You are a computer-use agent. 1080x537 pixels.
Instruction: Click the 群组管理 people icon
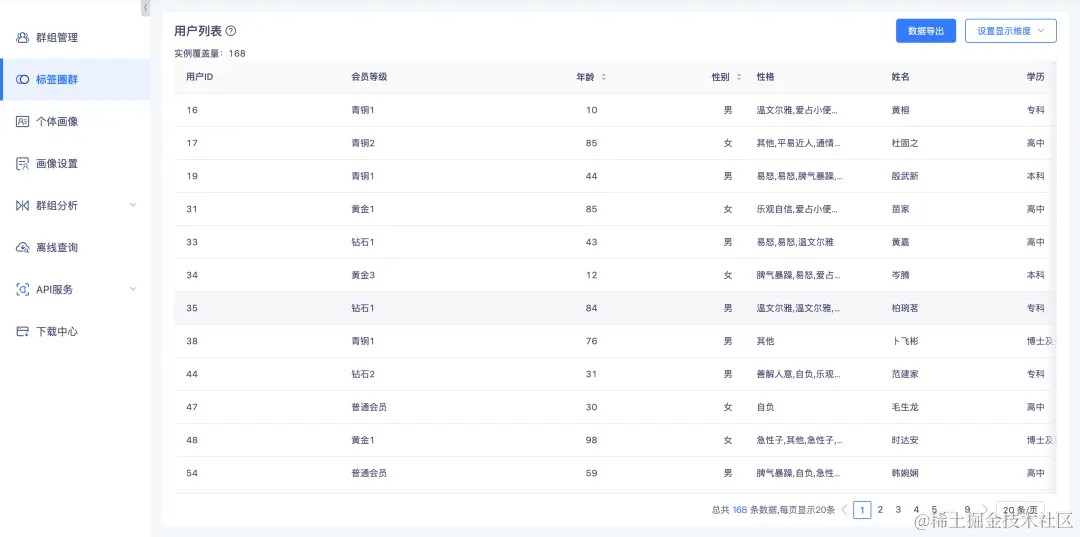click(x=22, y=38)
